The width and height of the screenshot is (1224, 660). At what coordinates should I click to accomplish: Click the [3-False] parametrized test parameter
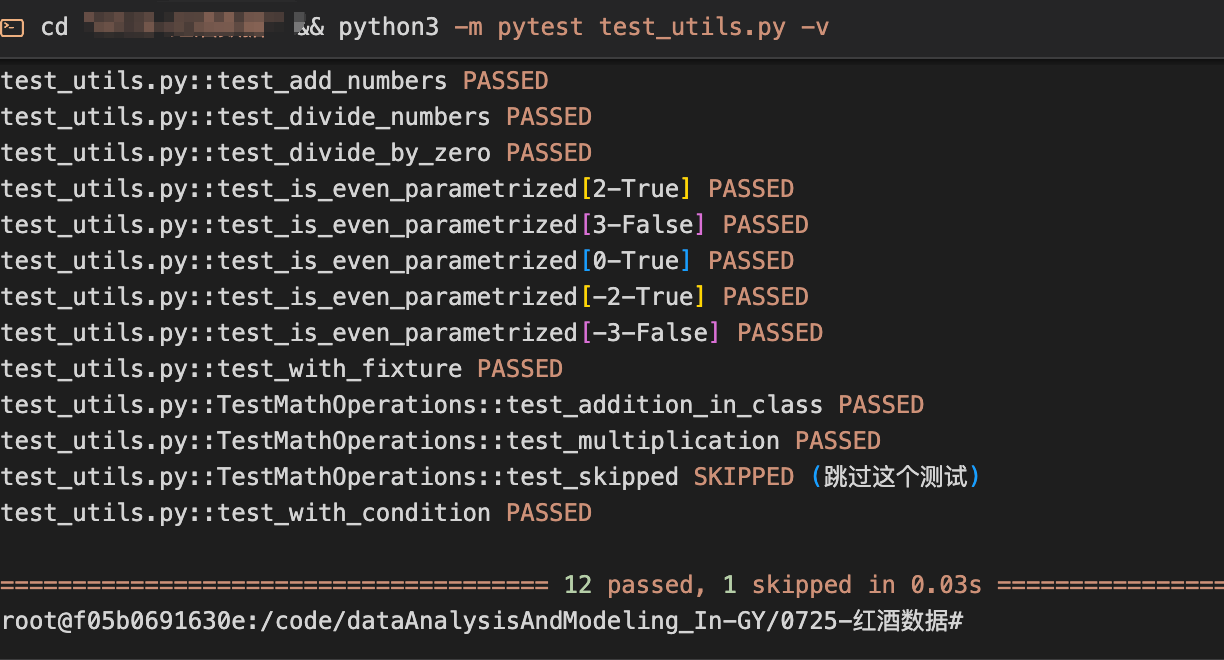643,225
